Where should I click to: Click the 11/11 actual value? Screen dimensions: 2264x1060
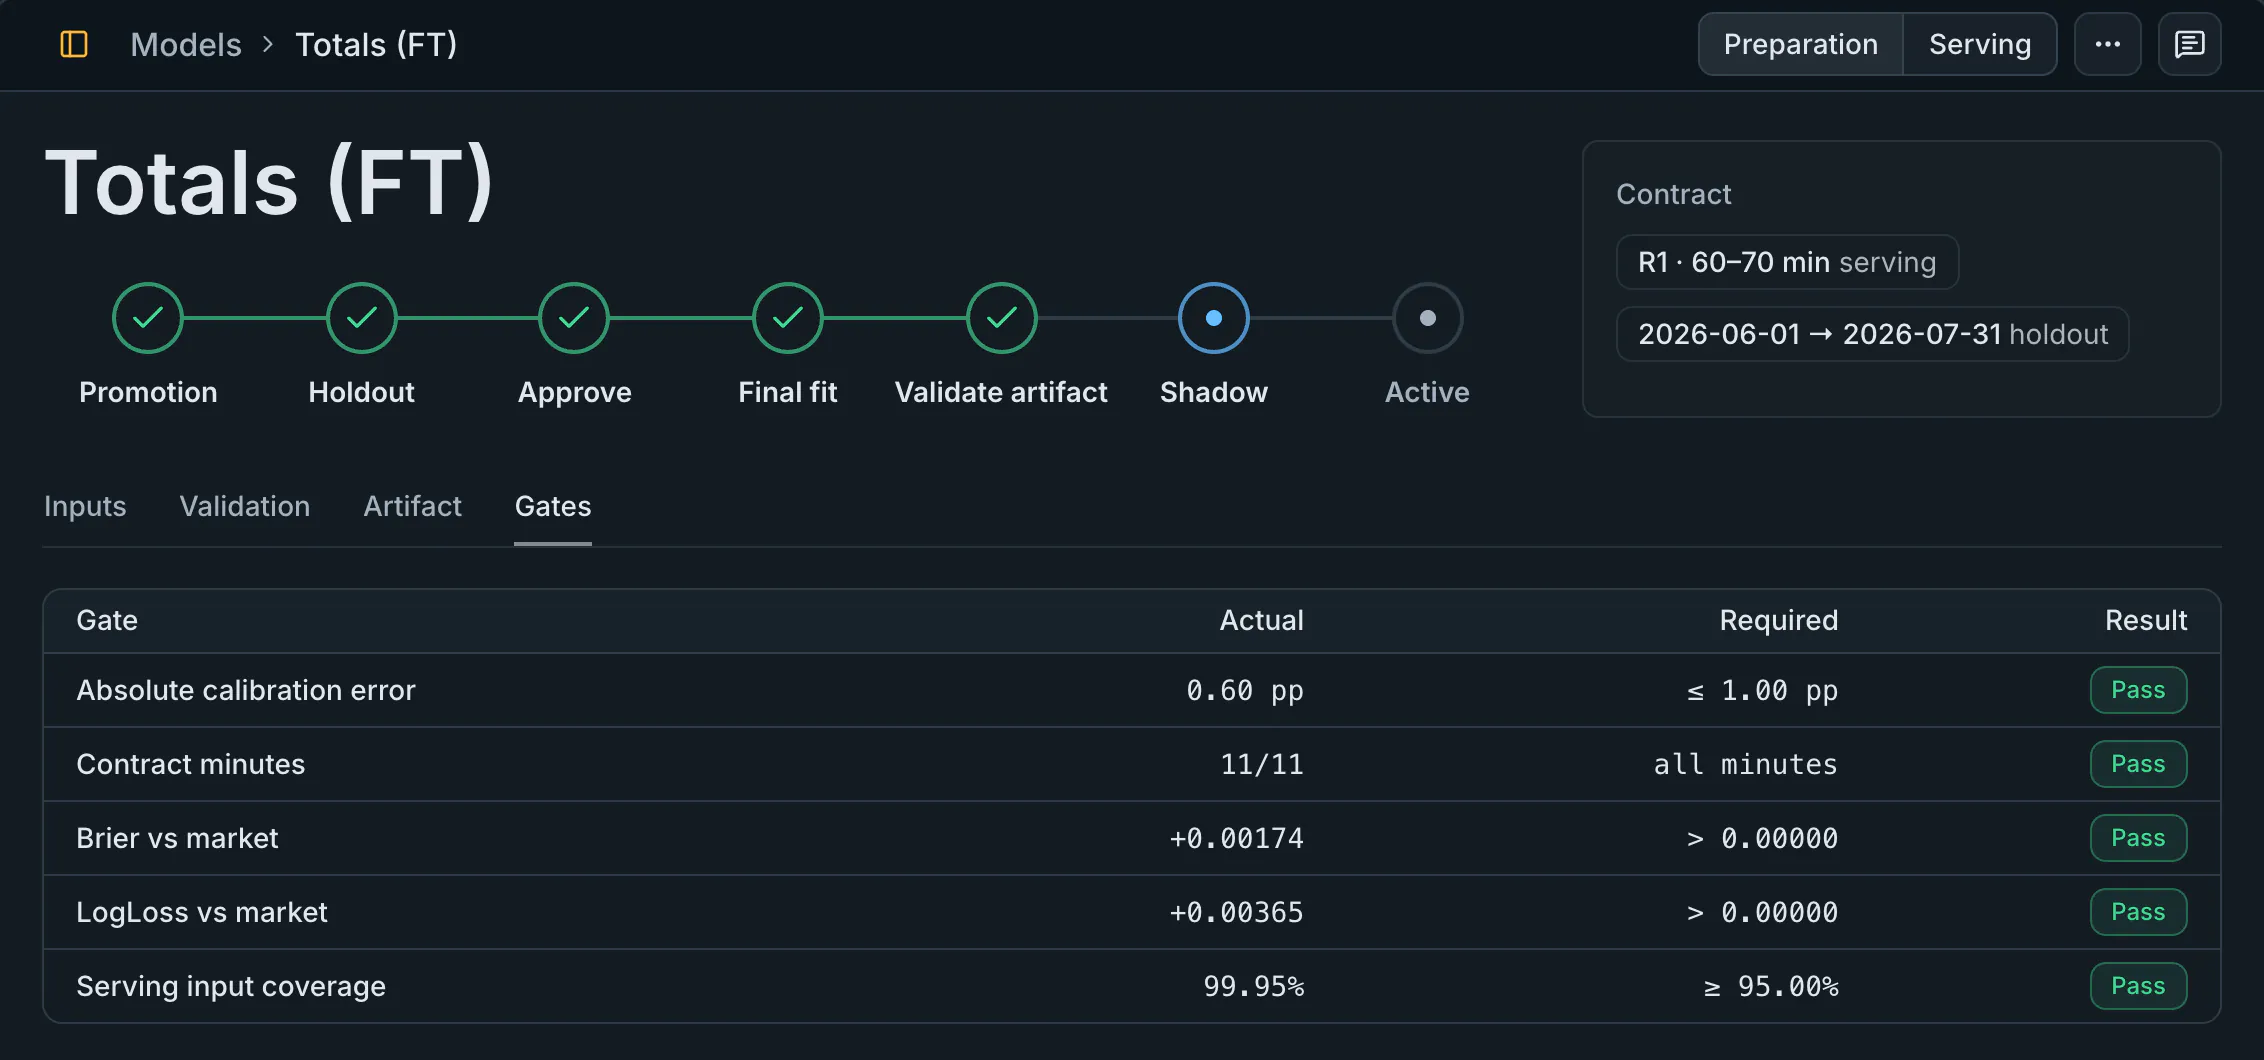pyautogui.click(x=1262, y=764)
